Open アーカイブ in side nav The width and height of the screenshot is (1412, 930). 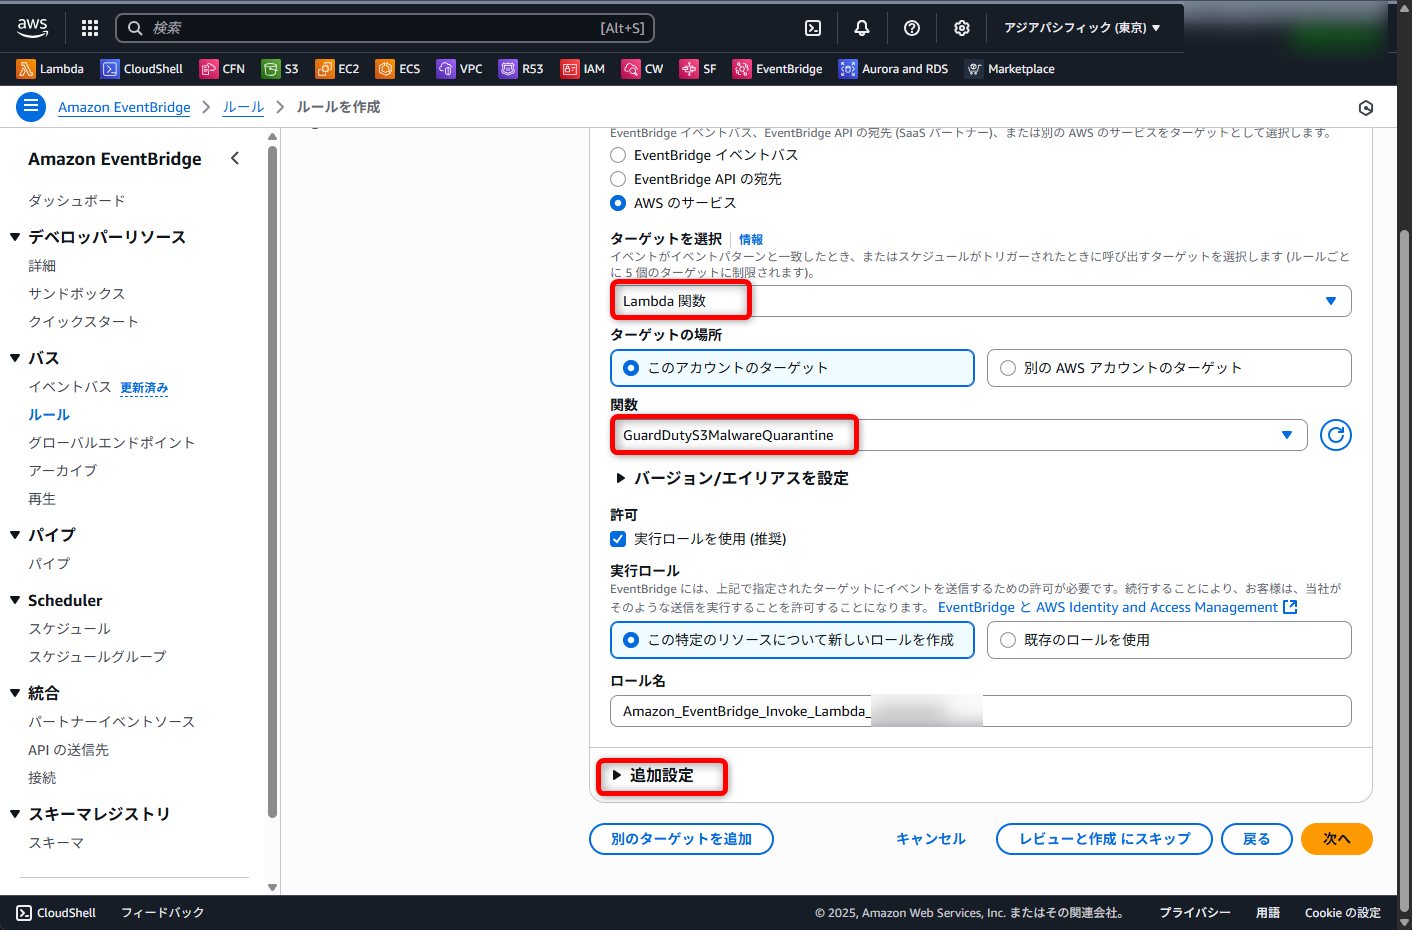[x=63, y=471]
